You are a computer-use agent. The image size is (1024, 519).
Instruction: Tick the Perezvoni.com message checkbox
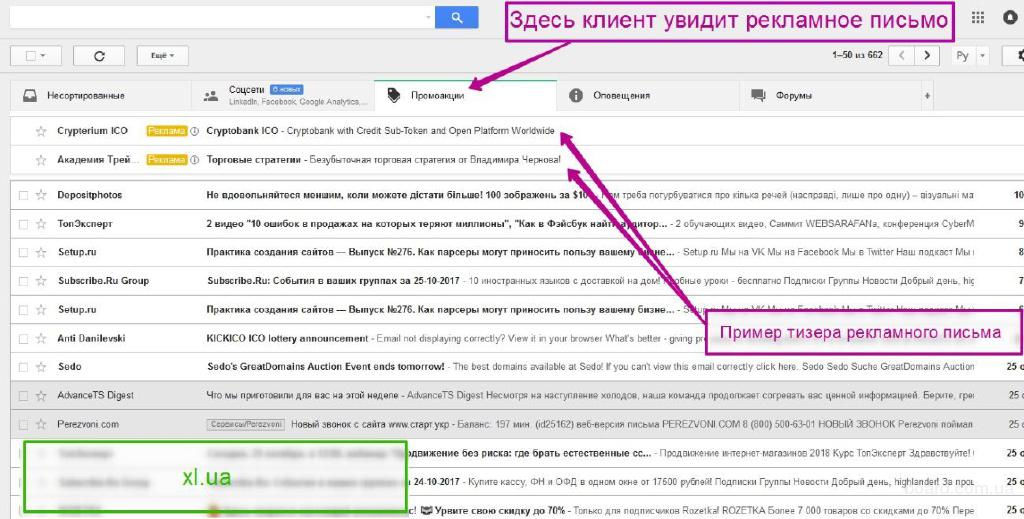(24, 424)
